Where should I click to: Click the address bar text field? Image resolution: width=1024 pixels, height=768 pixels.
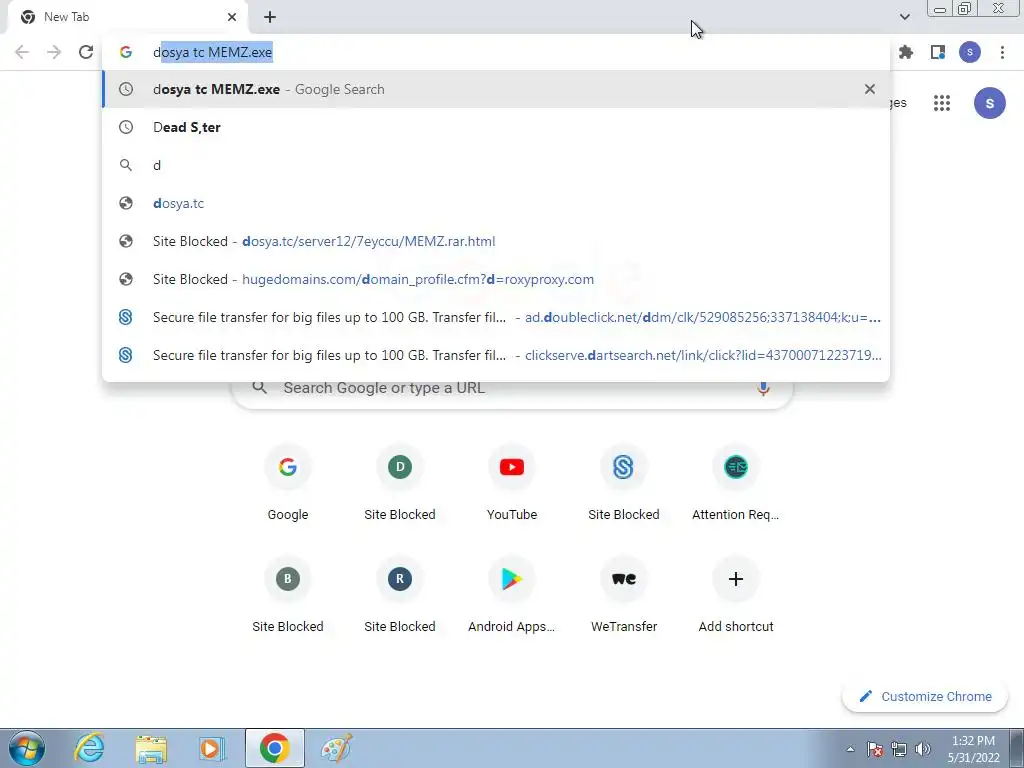pyautogui.click(x=496, y=52)
